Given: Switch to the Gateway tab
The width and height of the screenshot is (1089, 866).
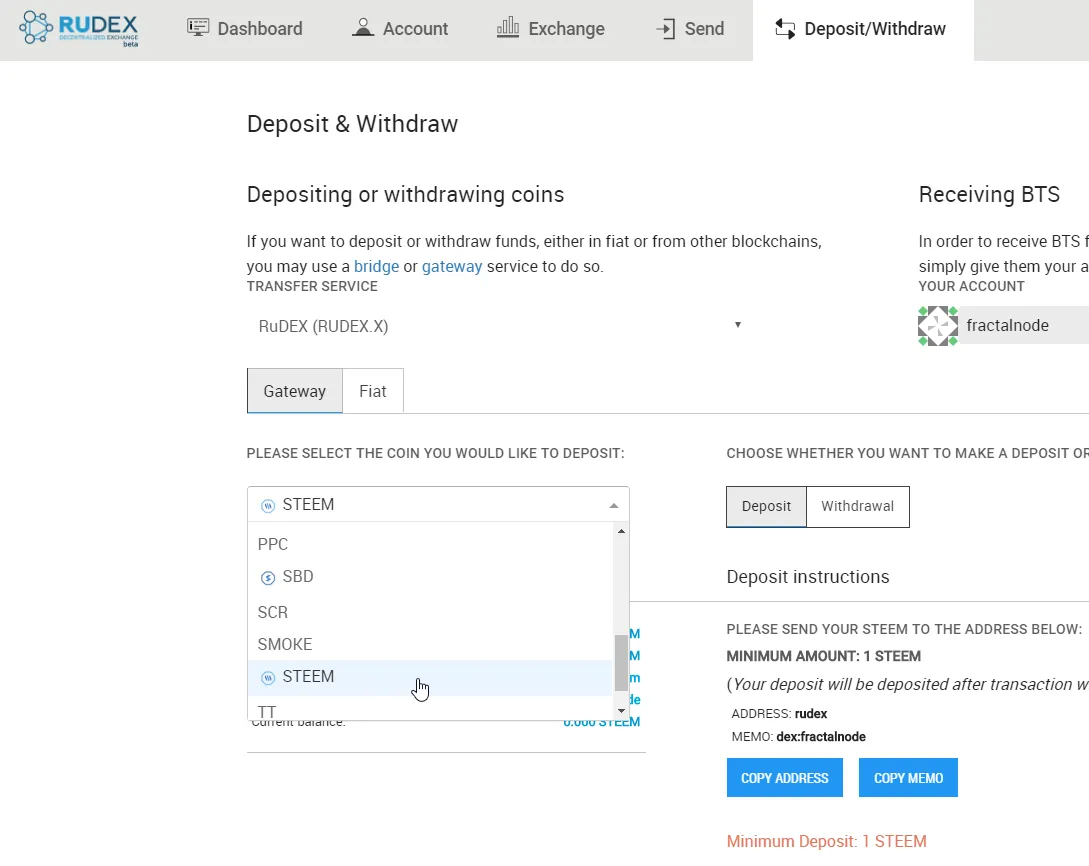Looking at the screenshot, I should coord(294,391).
